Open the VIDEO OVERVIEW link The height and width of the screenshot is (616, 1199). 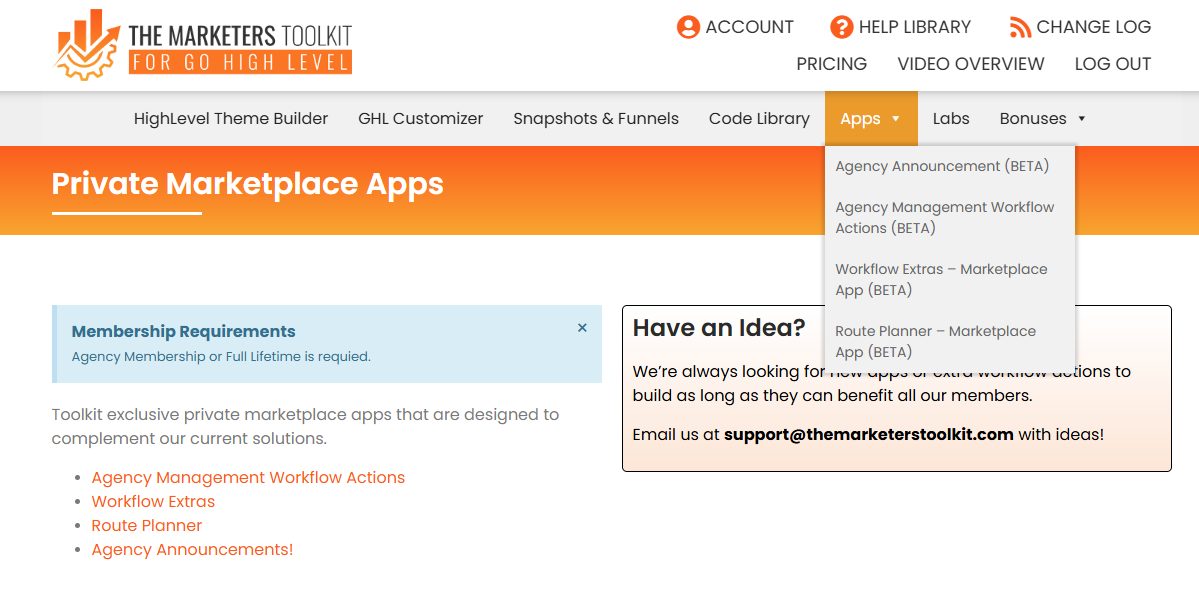(x=970, y=64)
